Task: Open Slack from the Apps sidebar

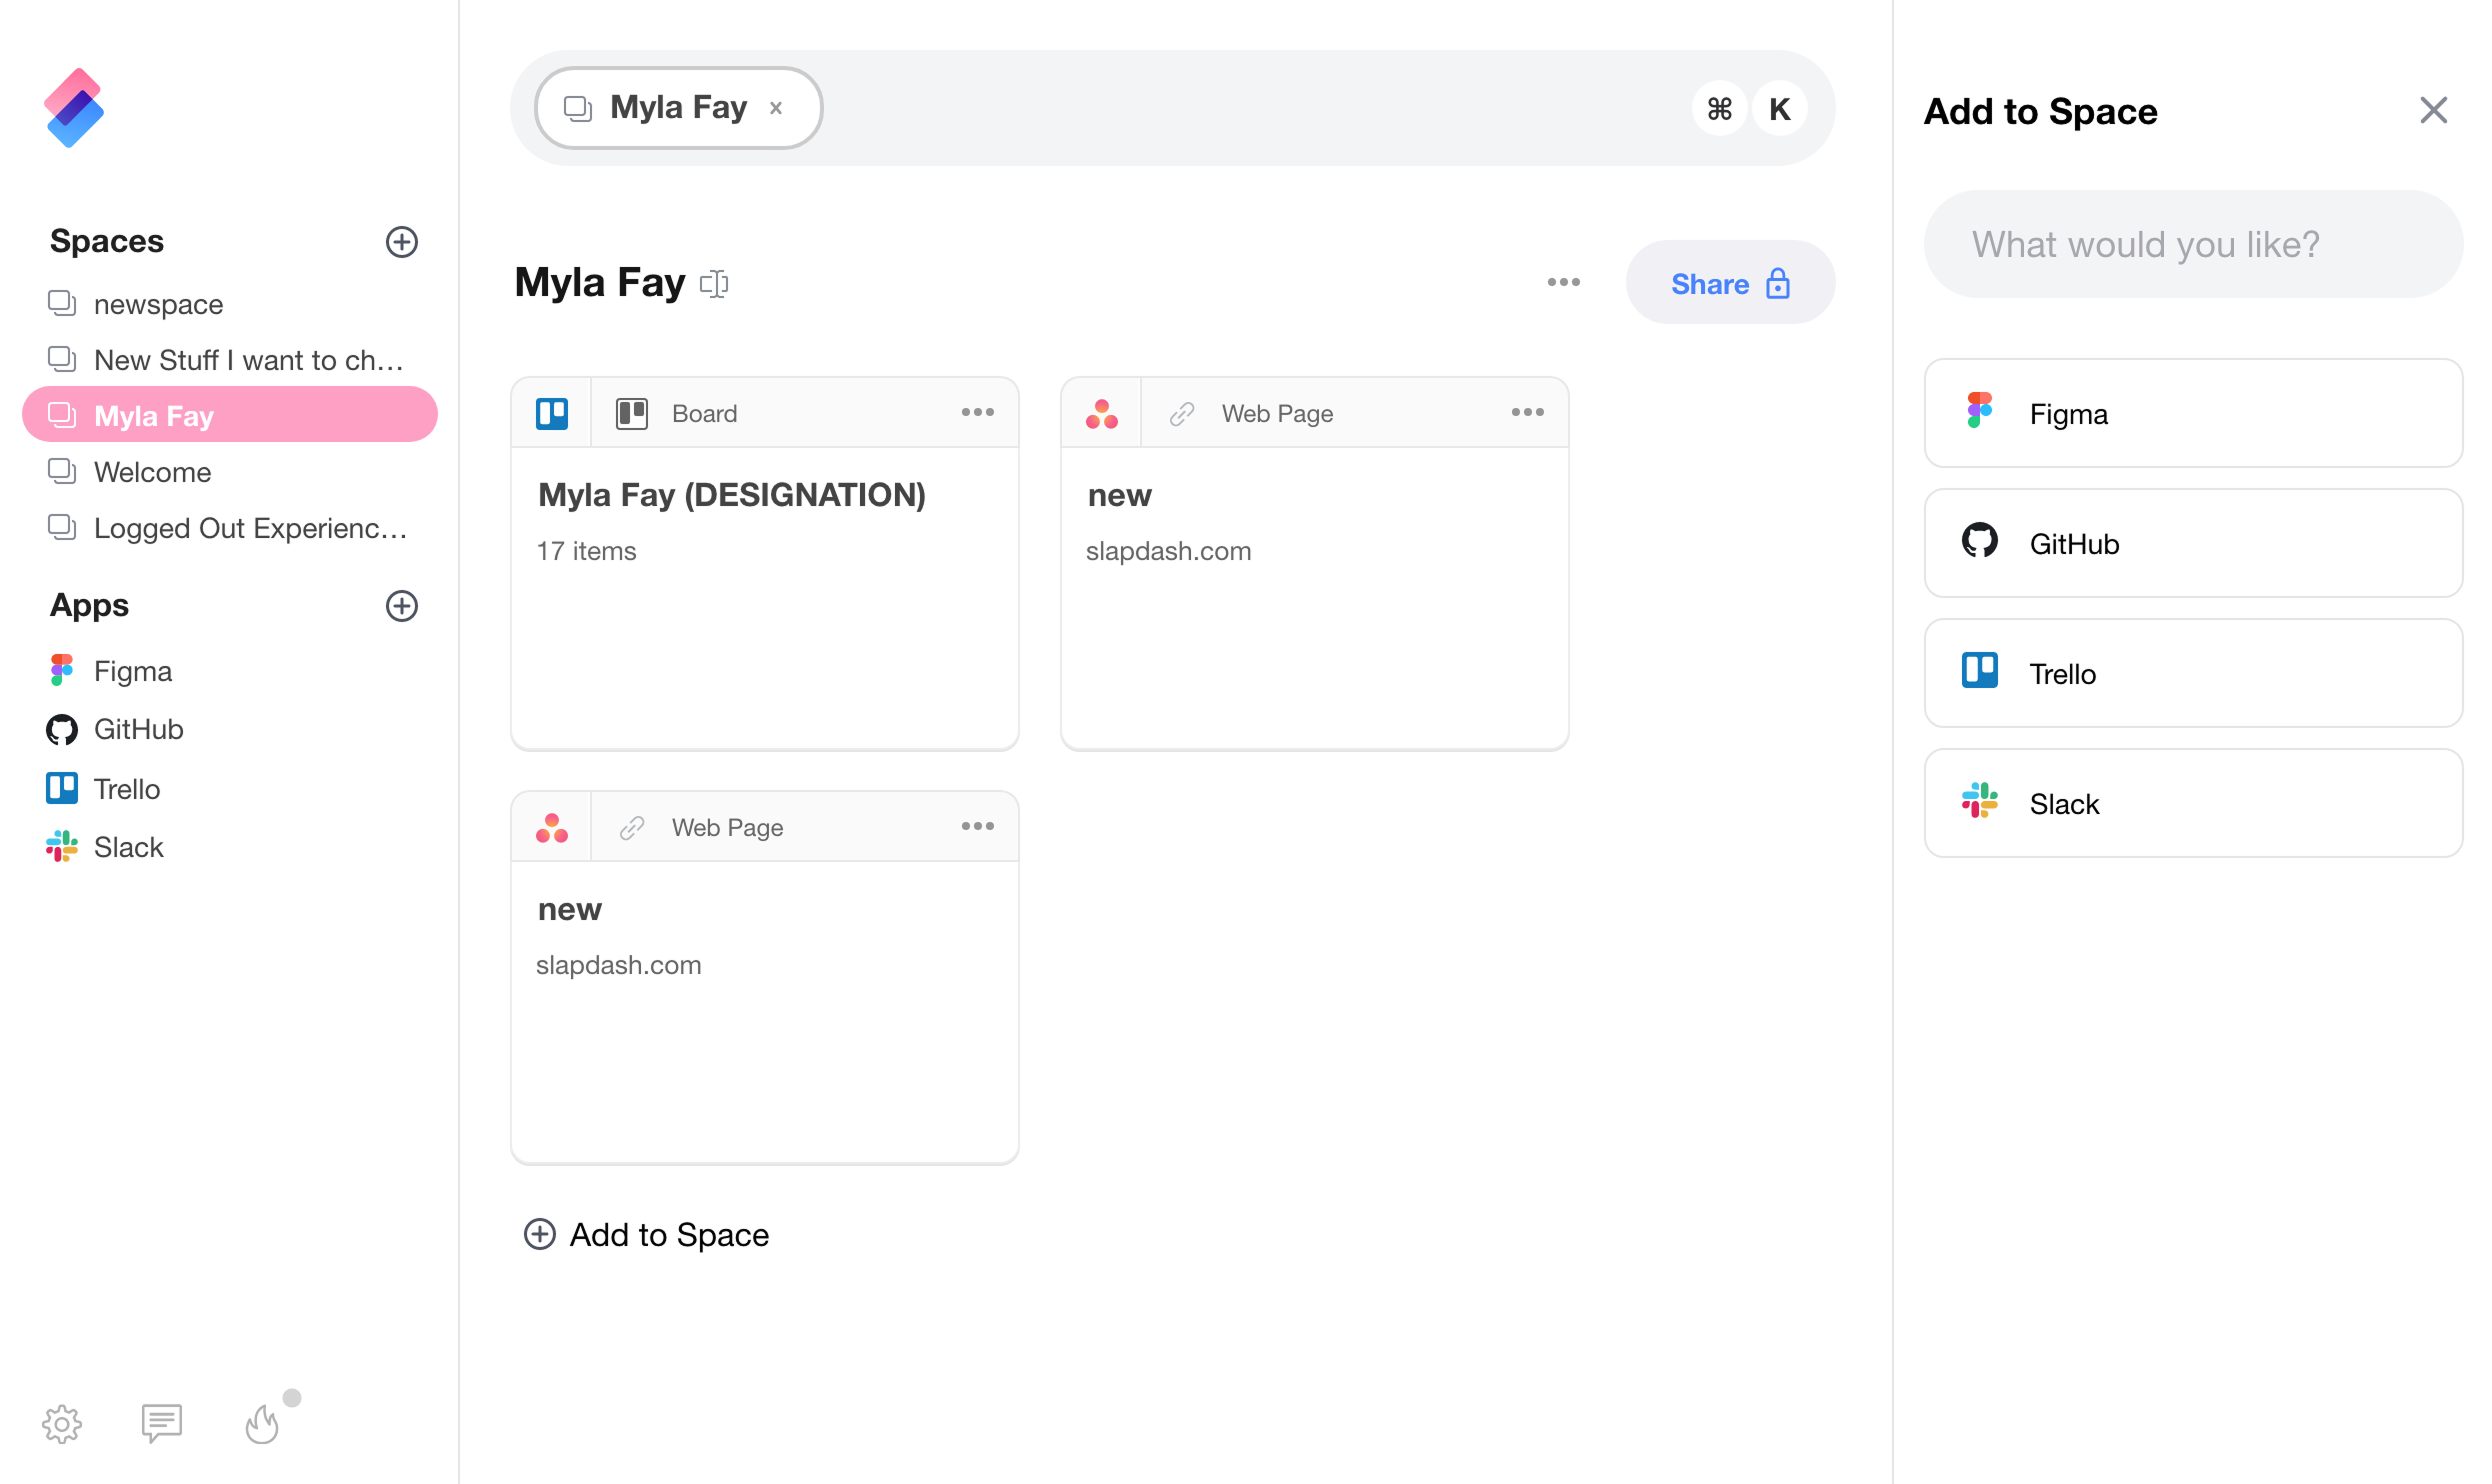Action: pyautogui.click(x=127, y=846)
